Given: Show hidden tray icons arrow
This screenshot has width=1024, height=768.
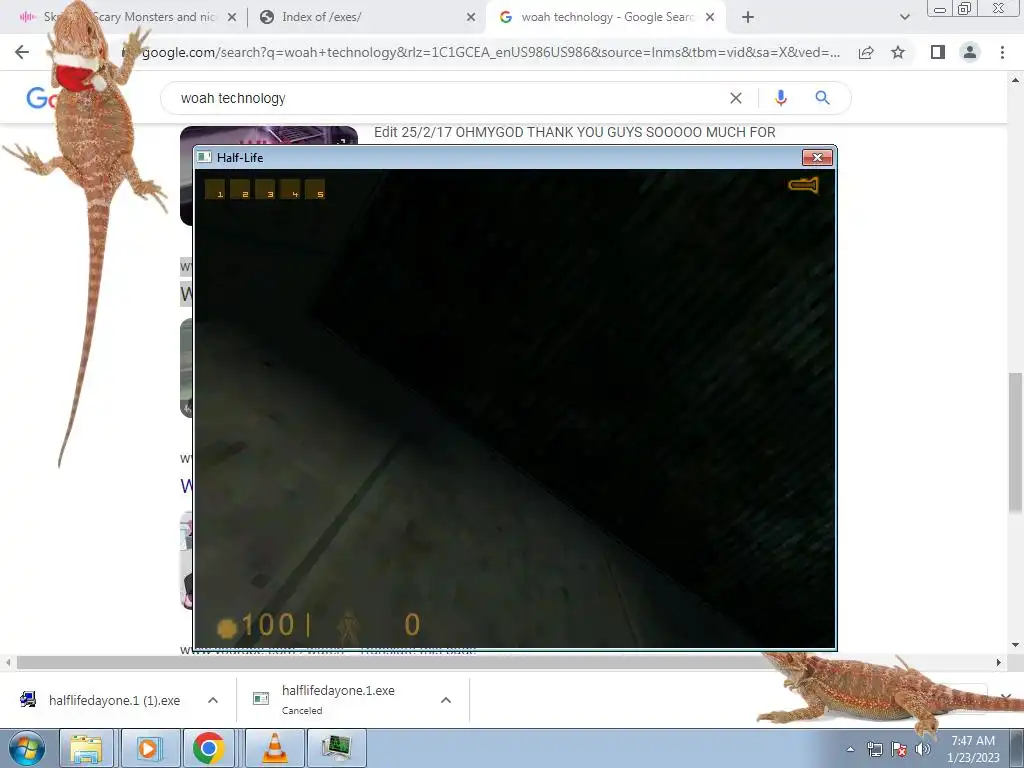Looking at the screenshot, I should click(x=850, y=749).
